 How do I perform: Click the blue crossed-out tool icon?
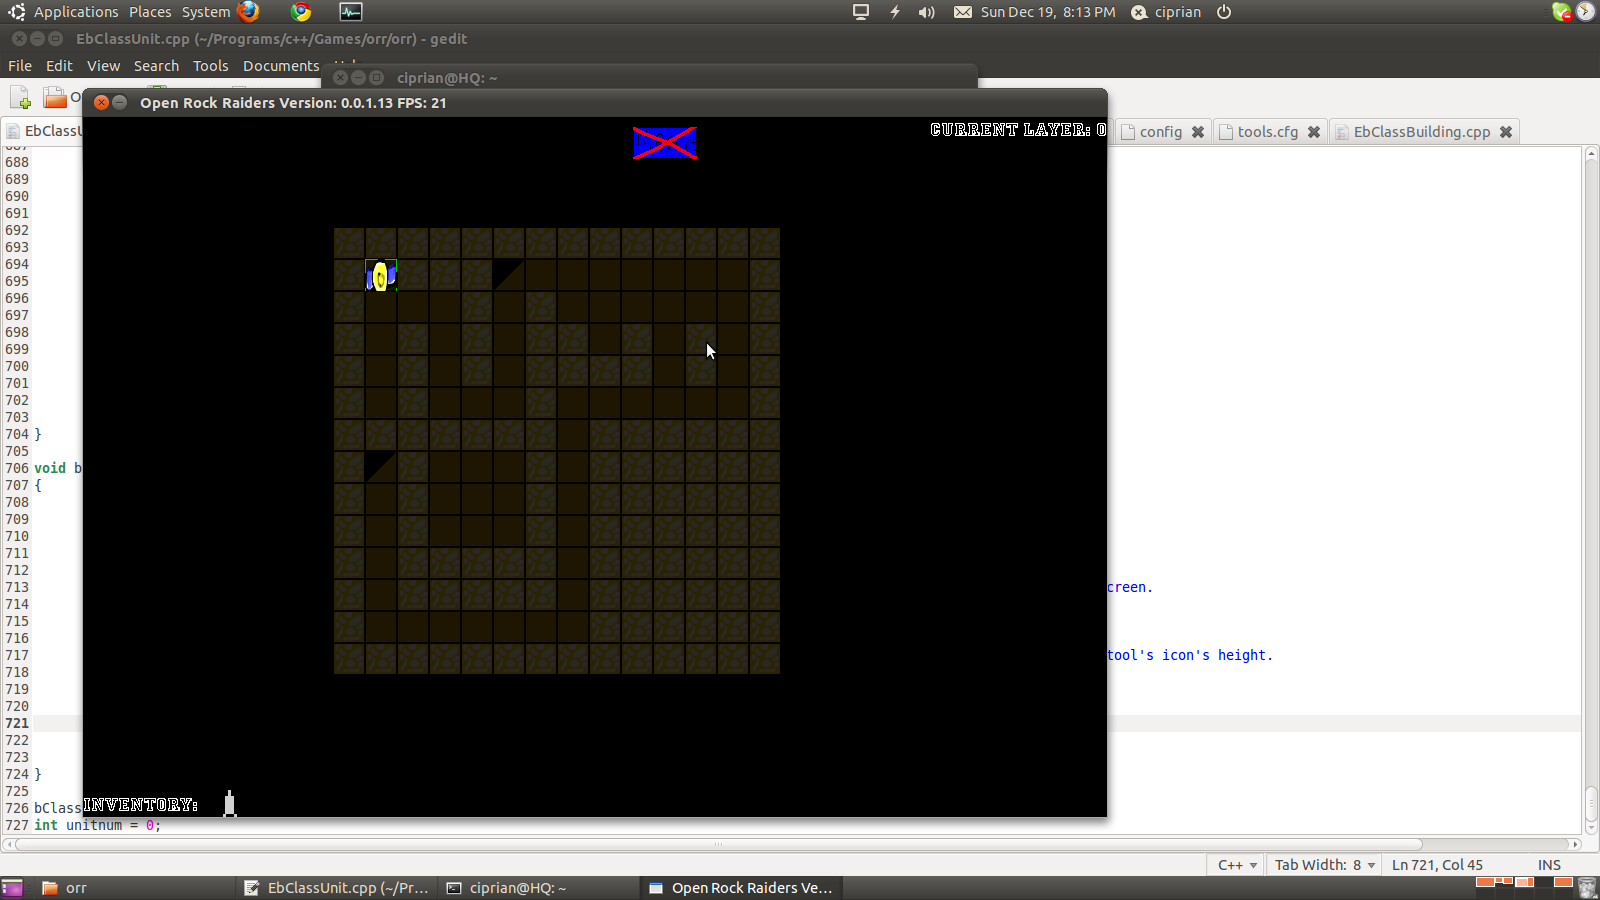[x=665, y=143]
